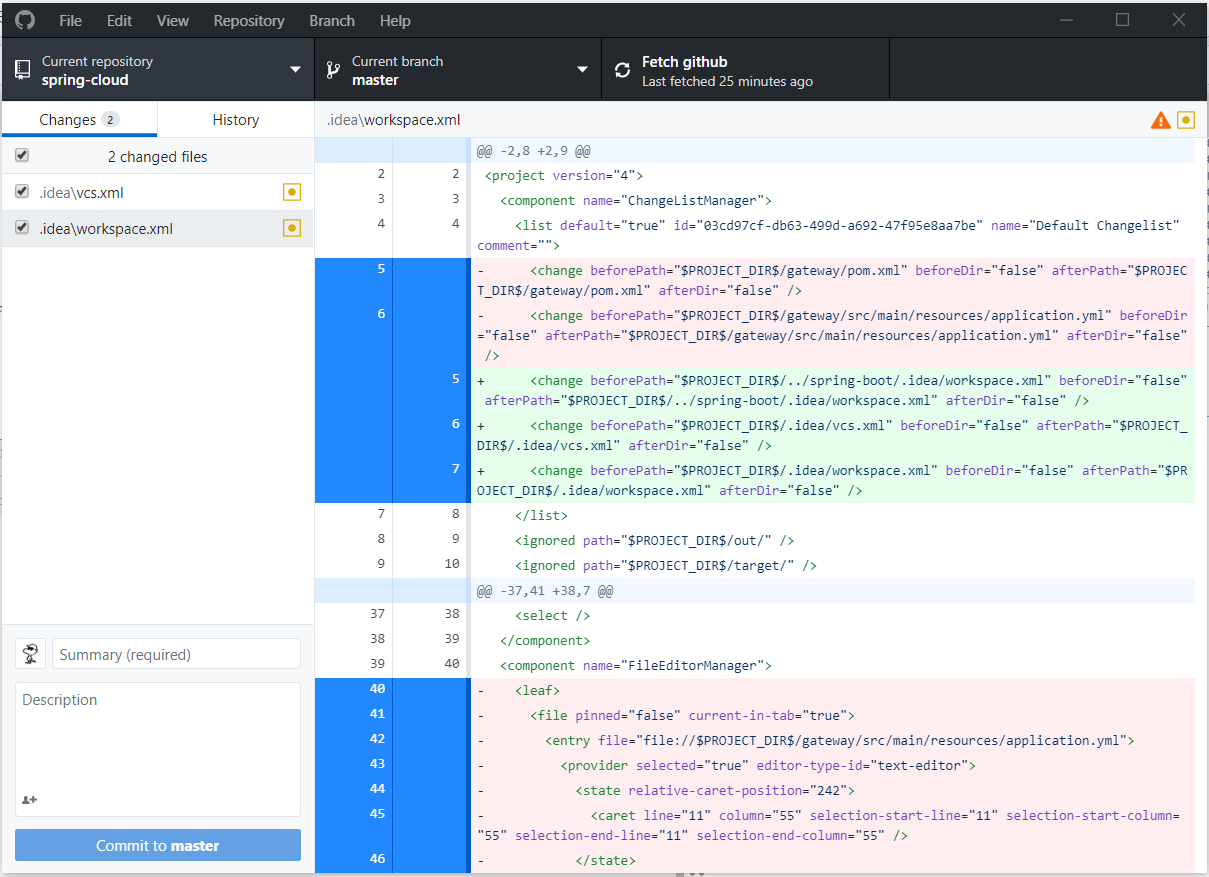
Task: Open the Help menu
Action: pyautogui.click(x=395, y=20)
